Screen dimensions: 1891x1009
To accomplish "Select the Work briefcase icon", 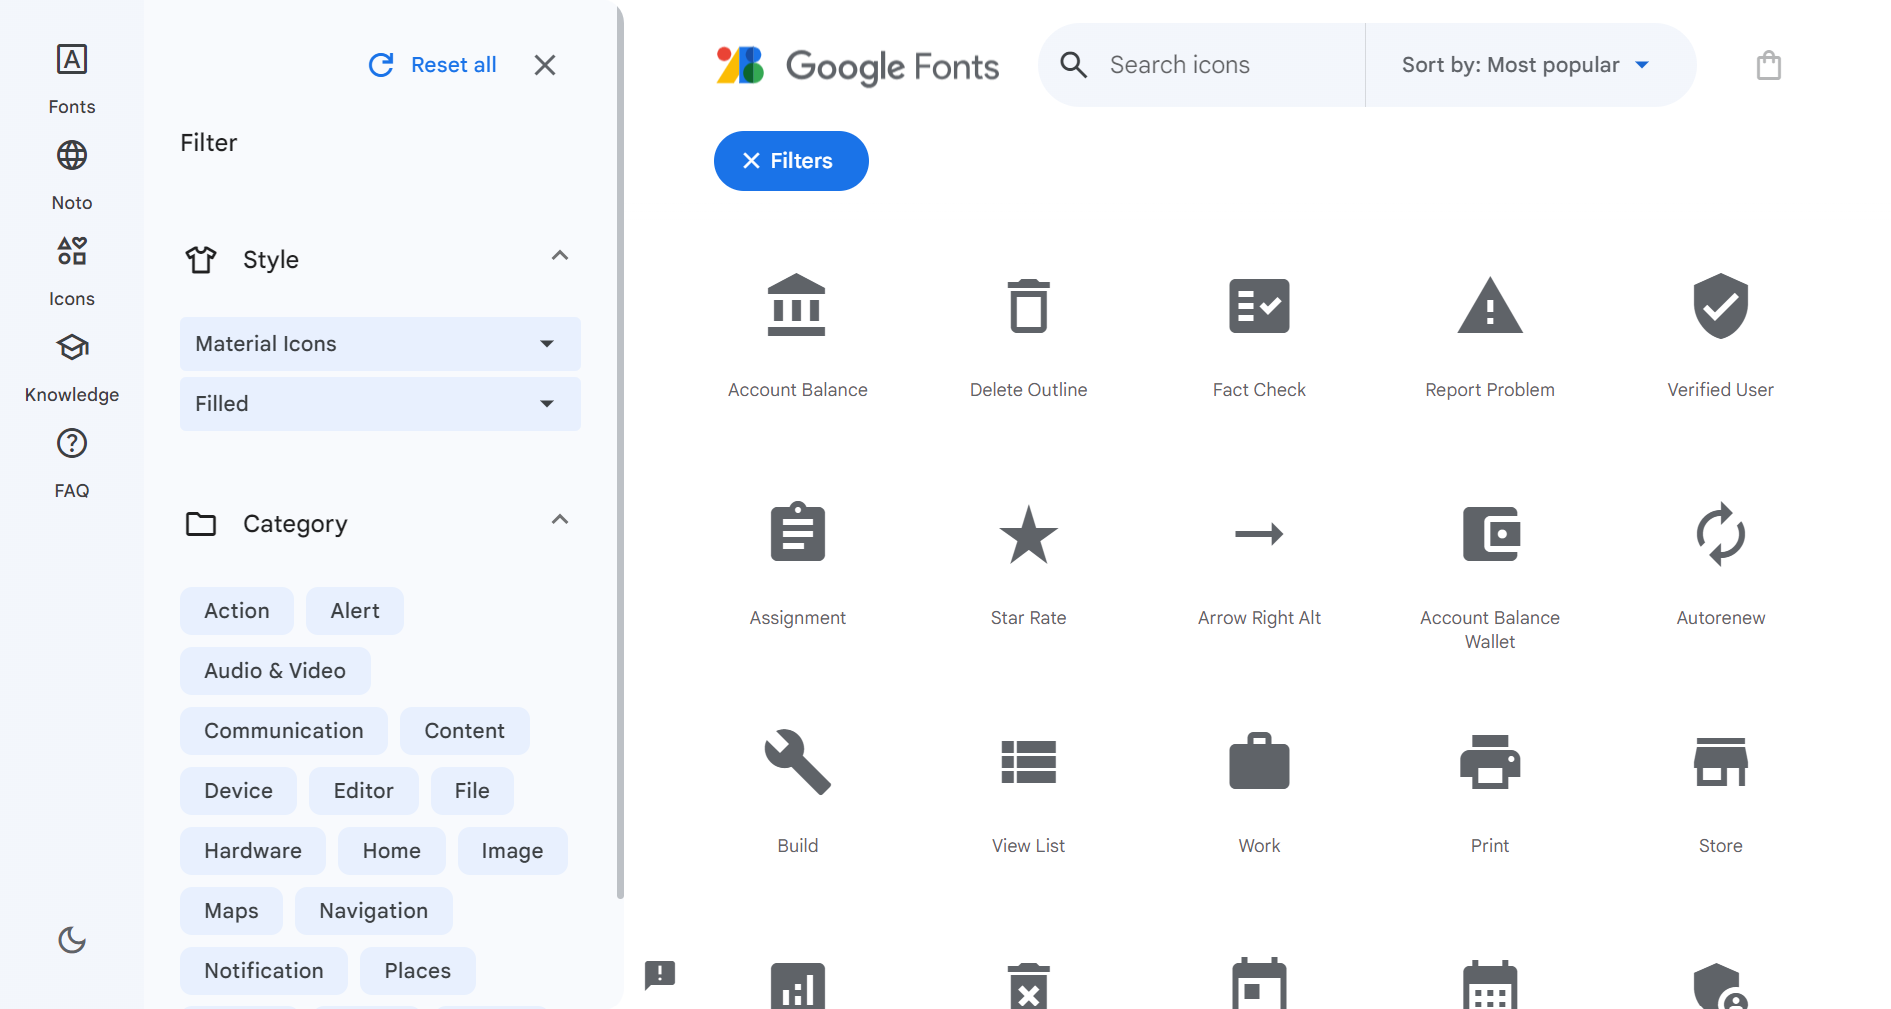I will click(x=1259, y=762).
